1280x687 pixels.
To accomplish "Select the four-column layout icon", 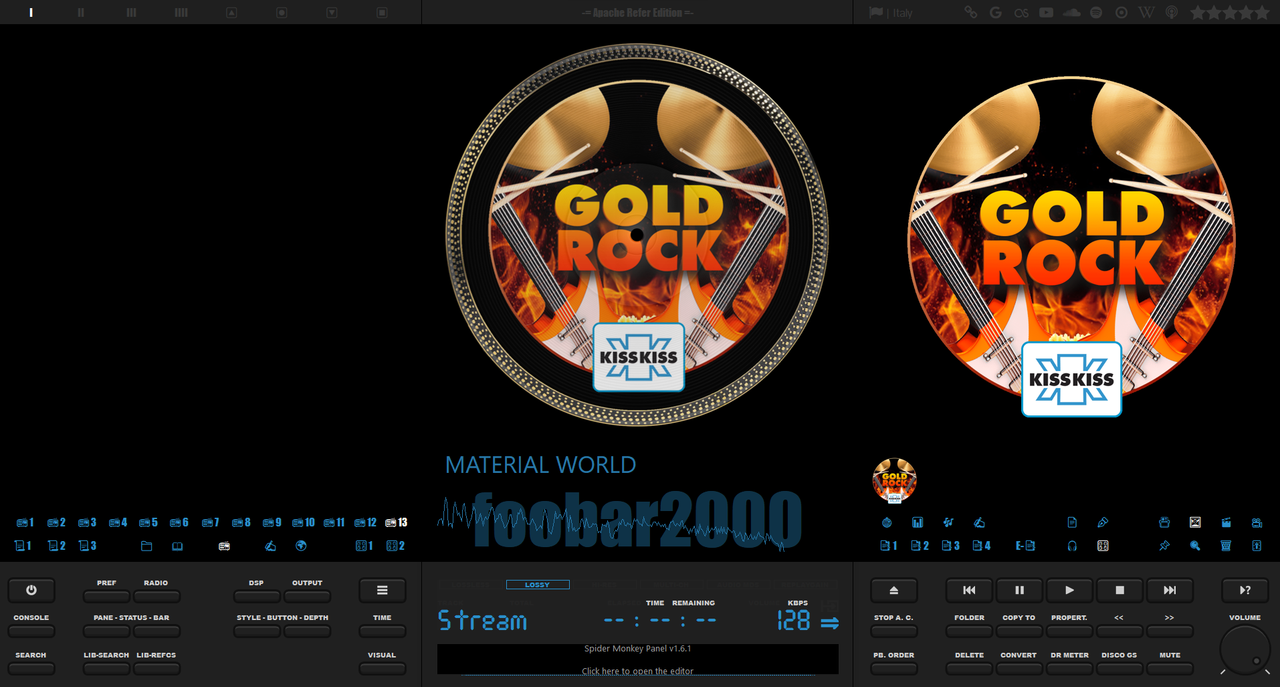I will click(x=181, y=12).
